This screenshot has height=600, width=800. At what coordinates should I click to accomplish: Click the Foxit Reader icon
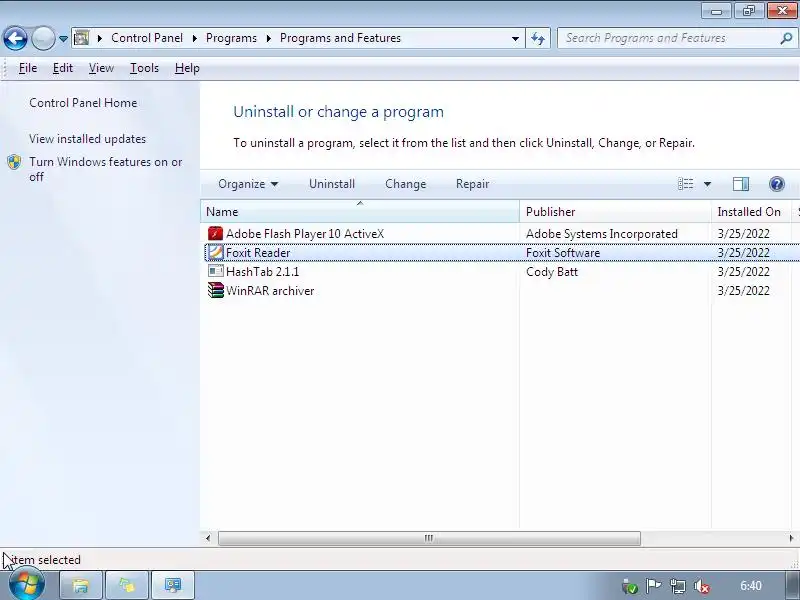point(215,253)
